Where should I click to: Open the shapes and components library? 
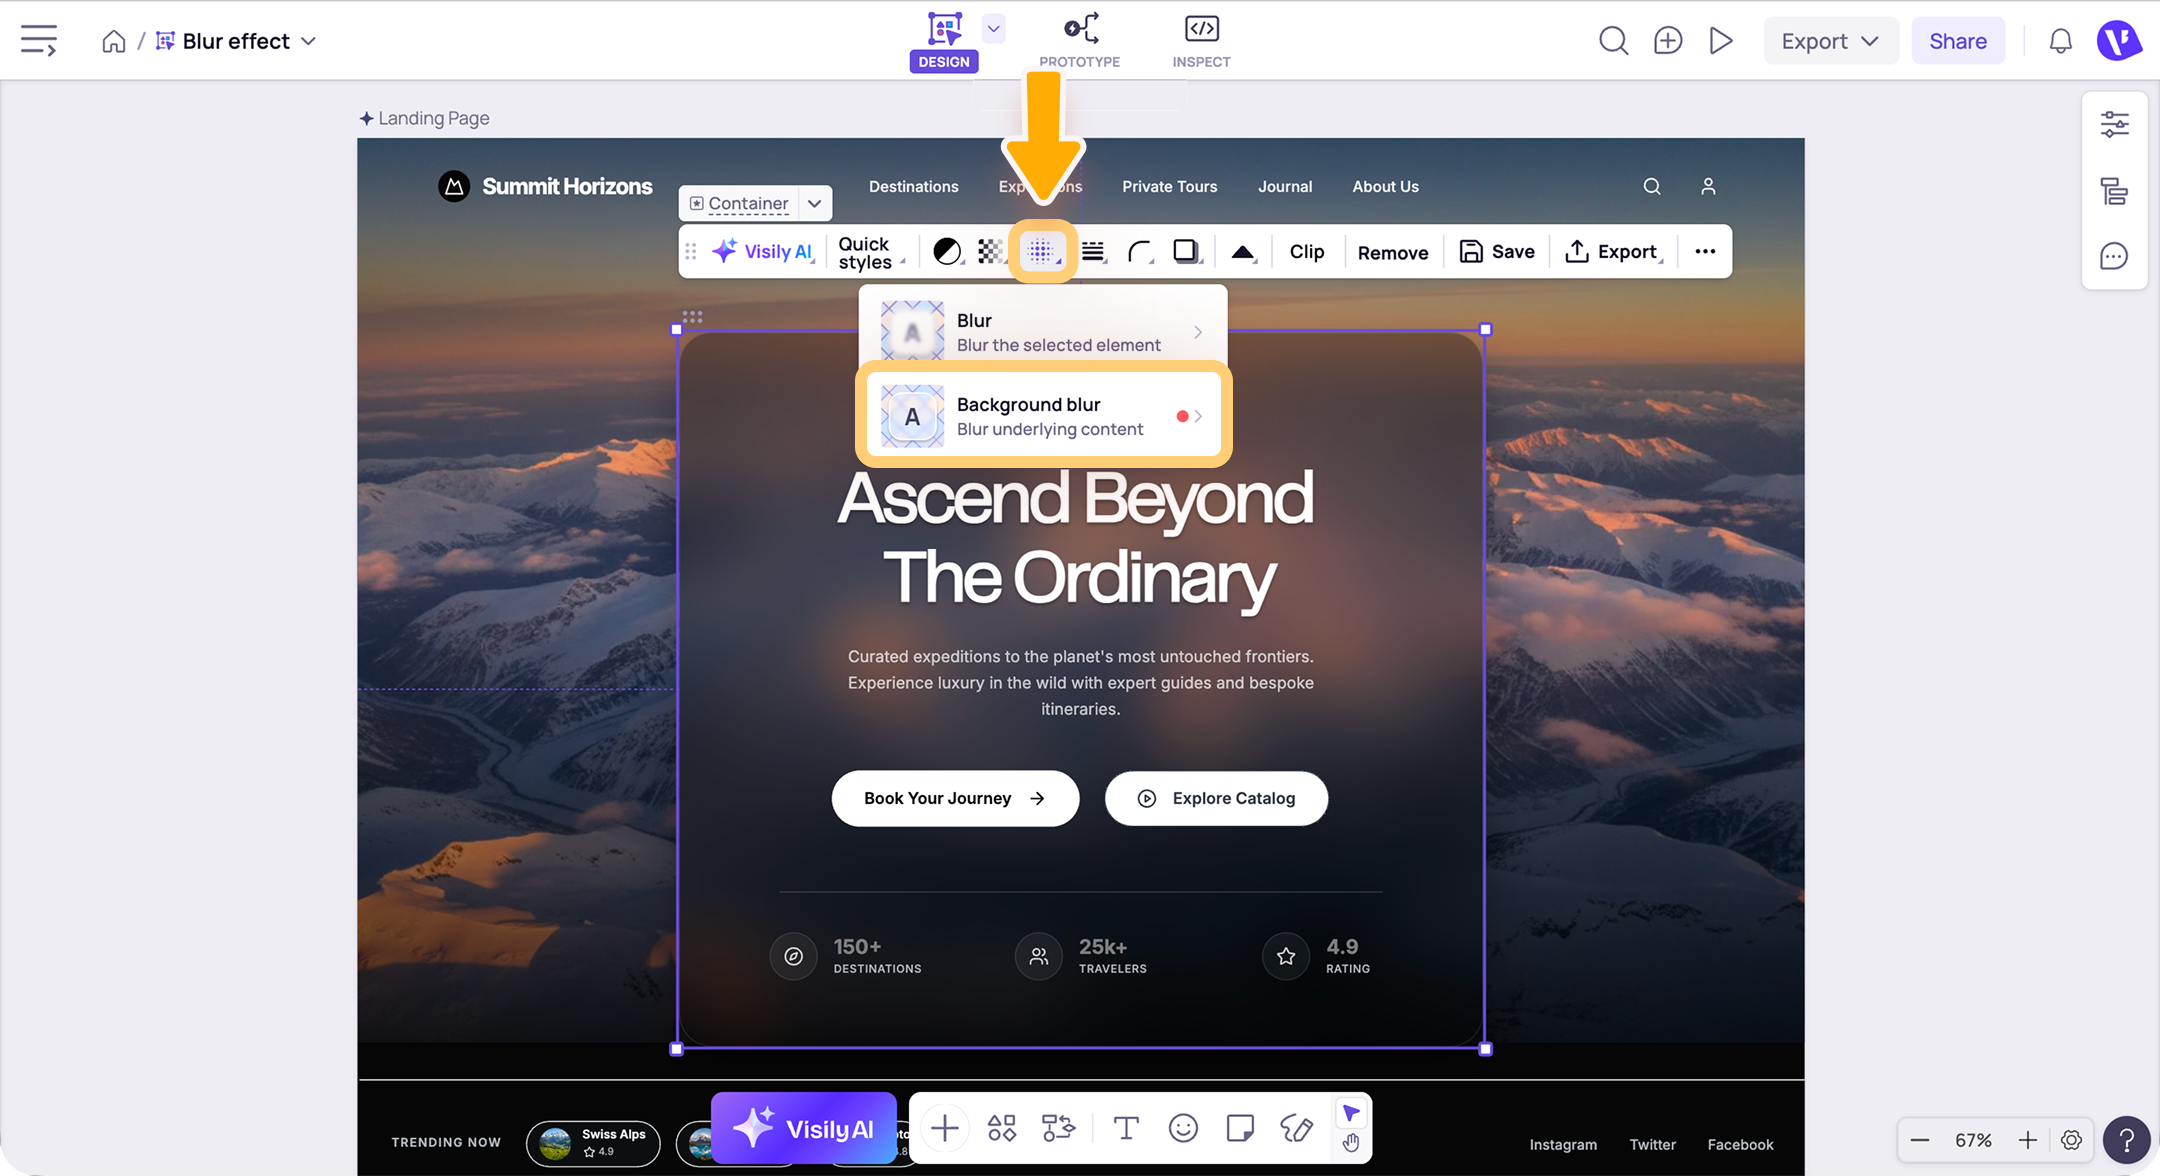pyautogui.click(x=1001, y=1128)
